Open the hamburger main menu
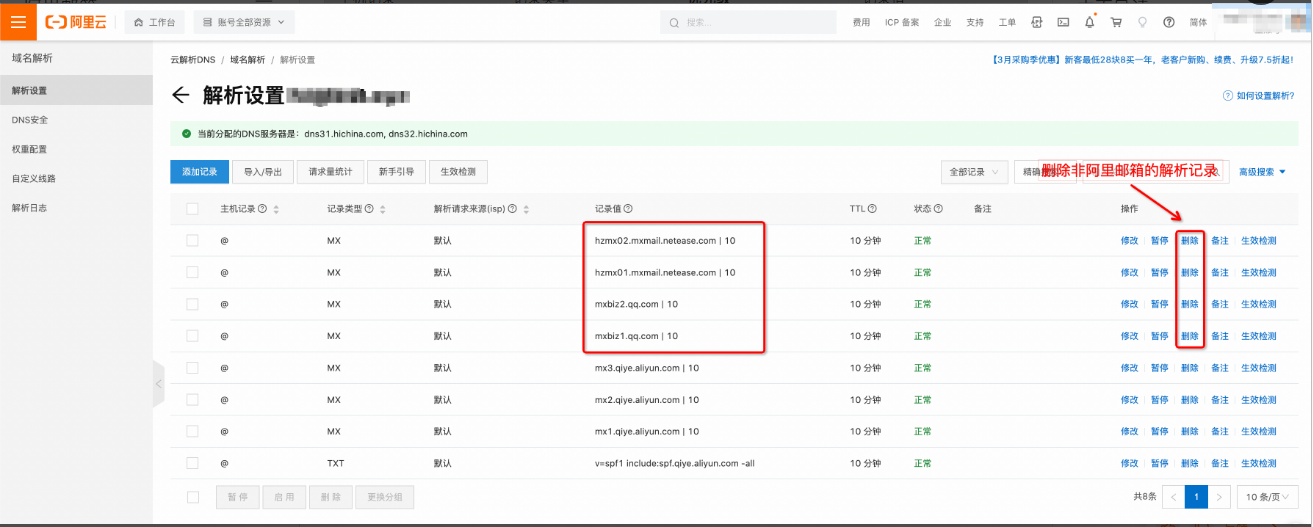The height and width of the screenshot is (527, 1313). pyautogui.click(x=18, y=21)
